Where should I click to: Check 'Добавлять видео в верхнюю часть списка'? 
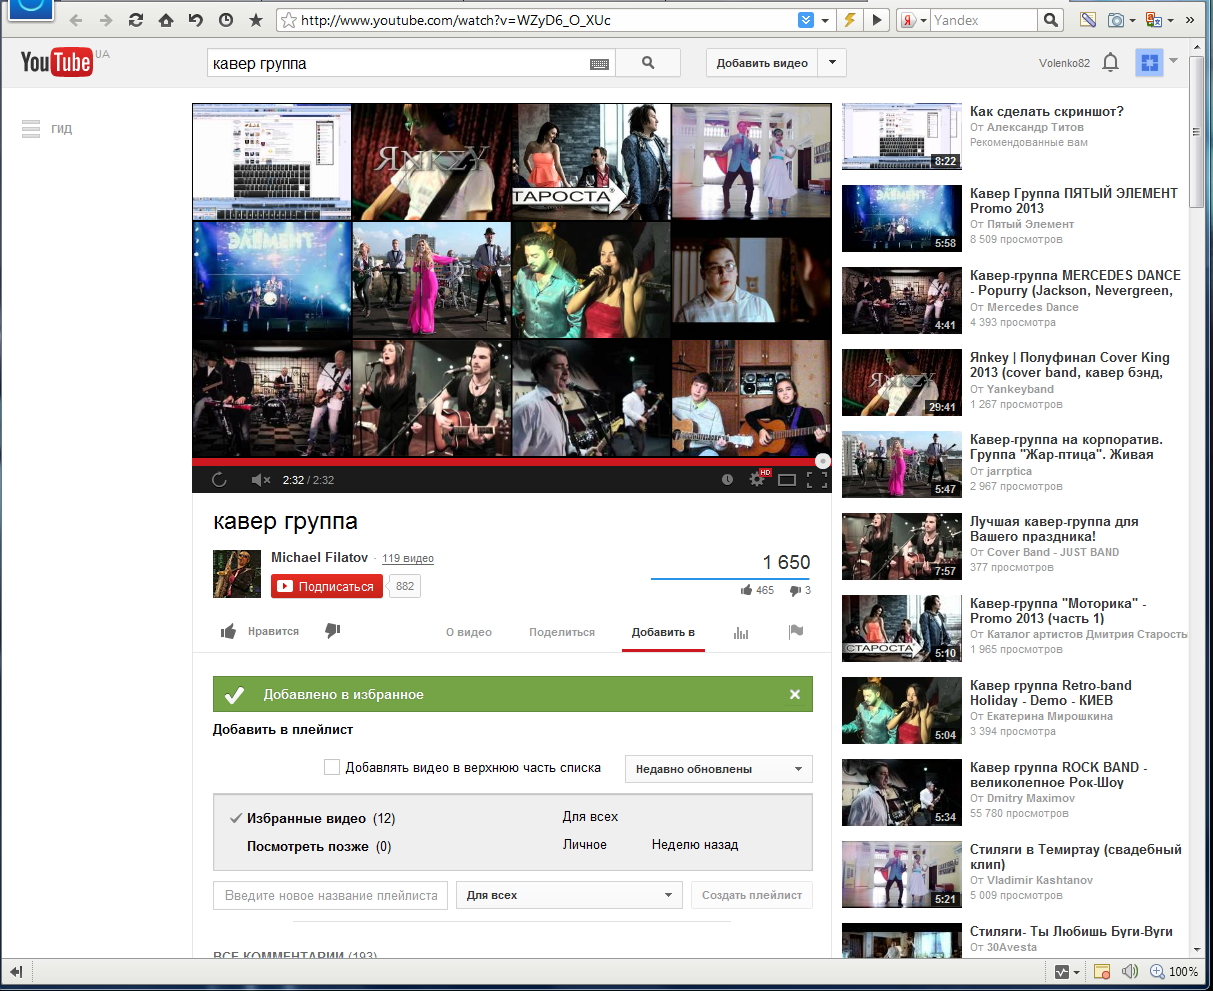332,767
